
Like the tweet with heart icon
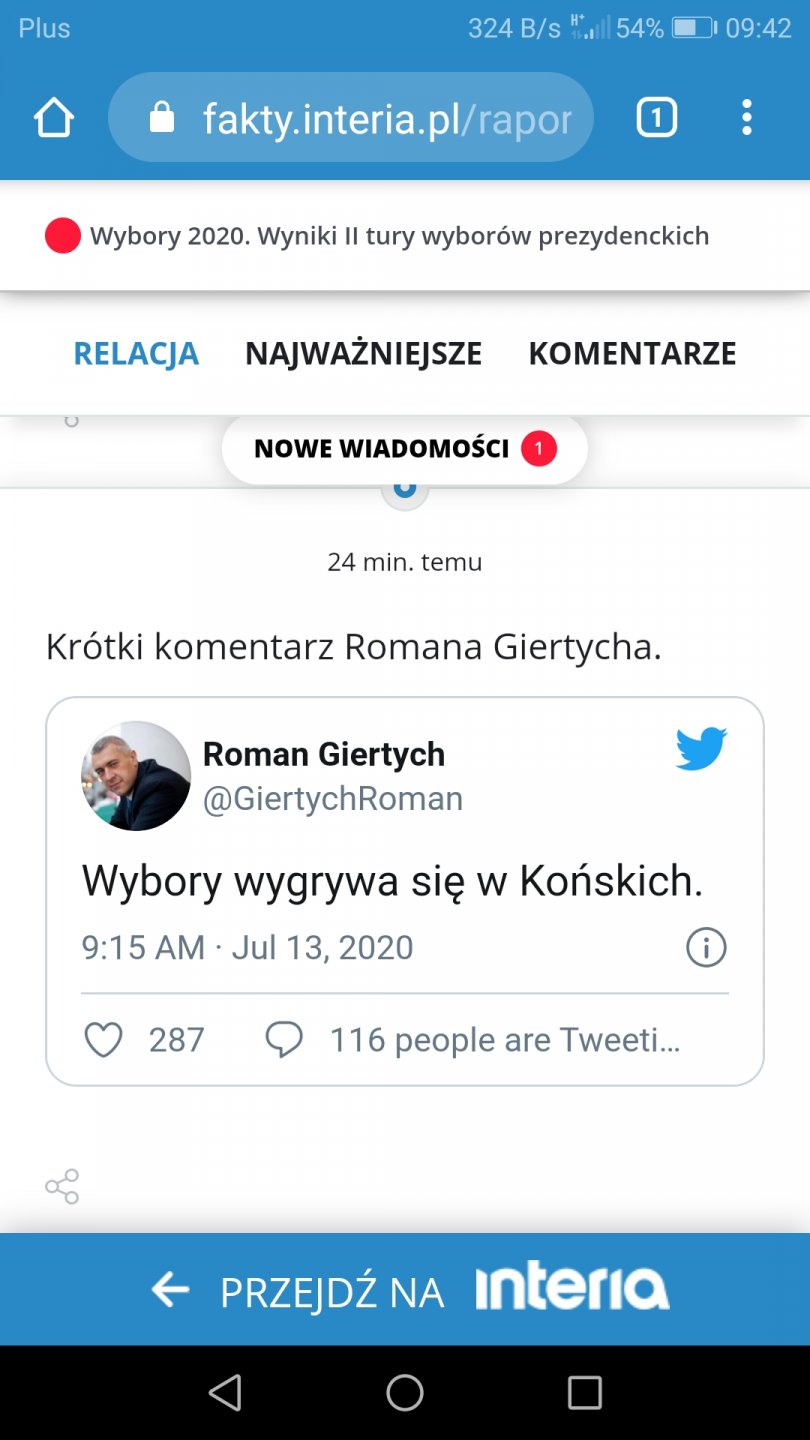[103, 1040]
